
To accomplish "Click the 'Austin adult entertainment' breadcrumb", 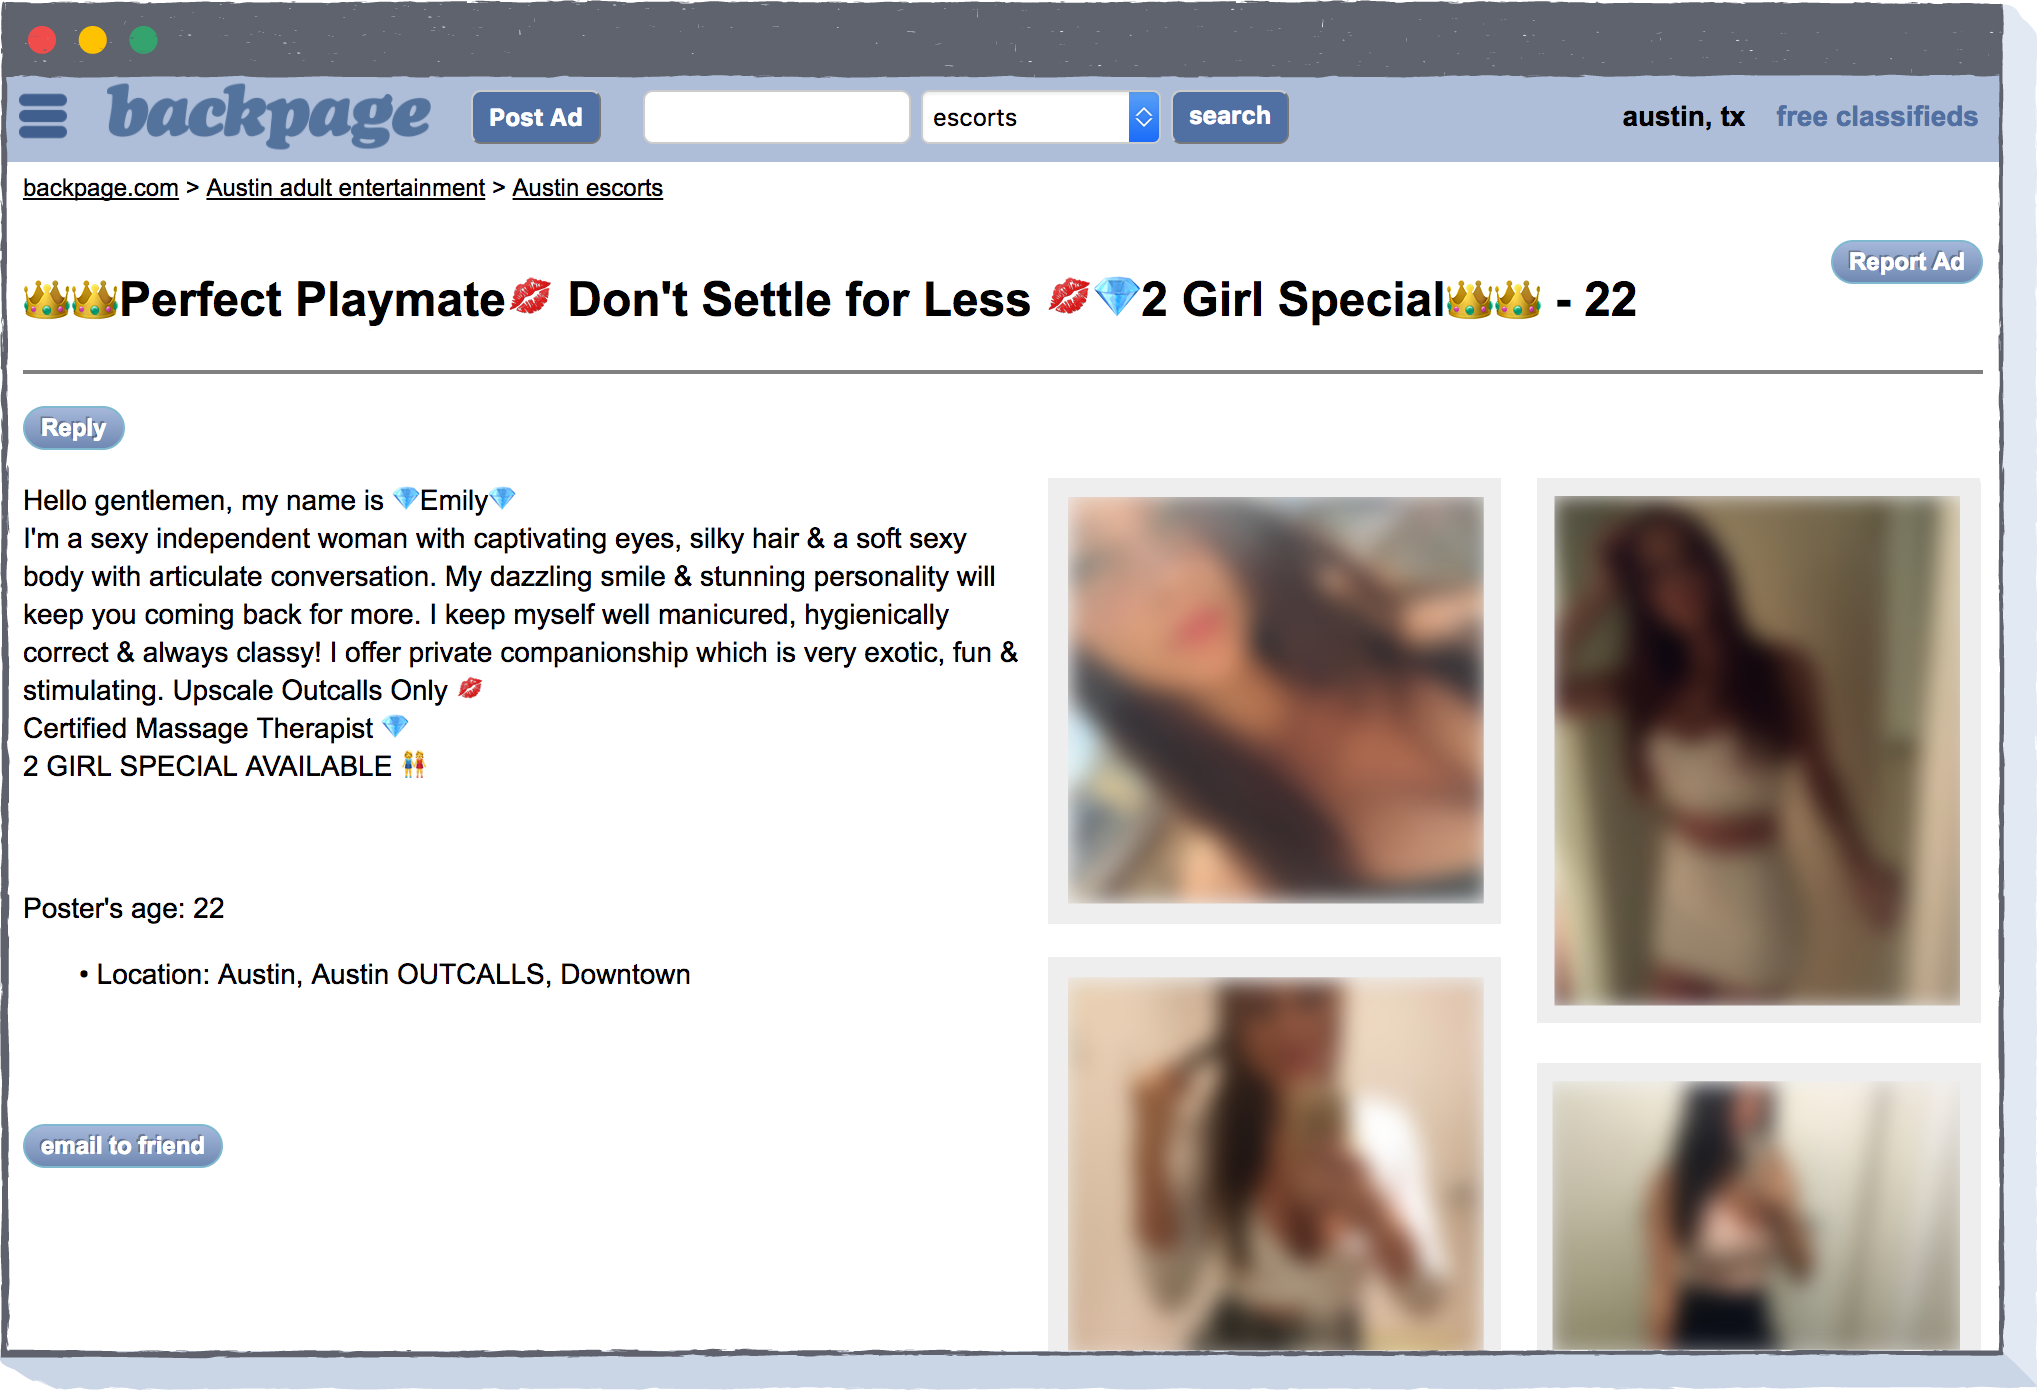I will point(347,190).
